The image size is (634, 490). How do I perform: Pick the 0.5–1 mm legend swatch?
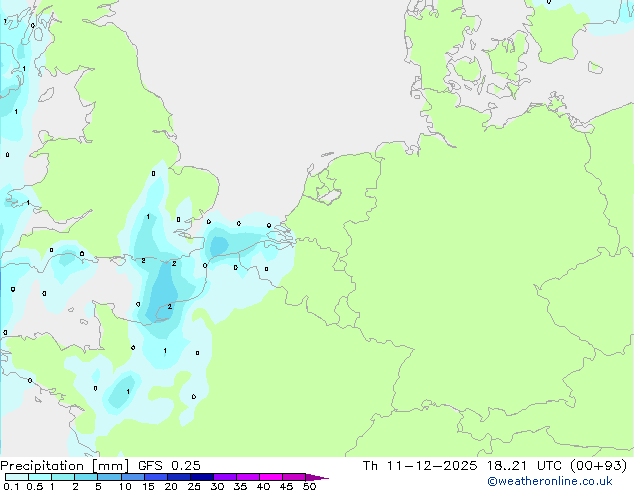point(40,477)
